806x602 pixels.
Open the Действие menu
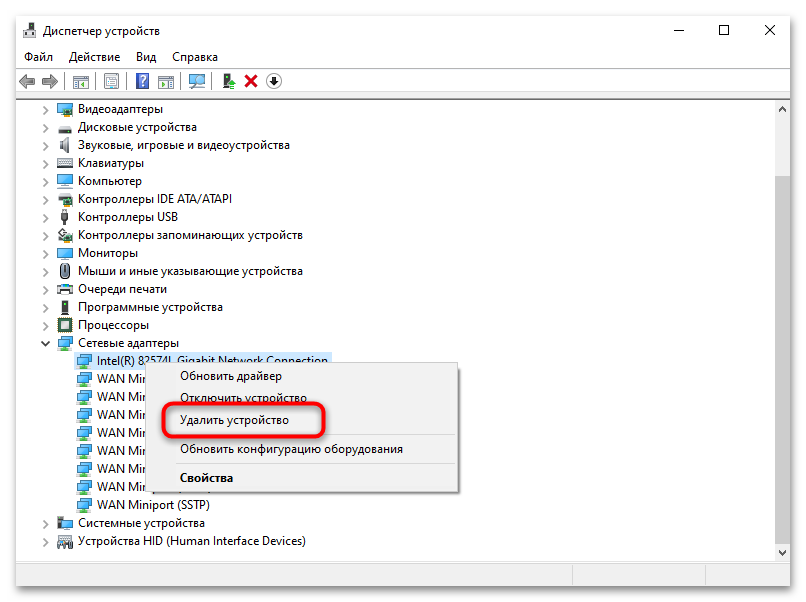coord(94,57)
